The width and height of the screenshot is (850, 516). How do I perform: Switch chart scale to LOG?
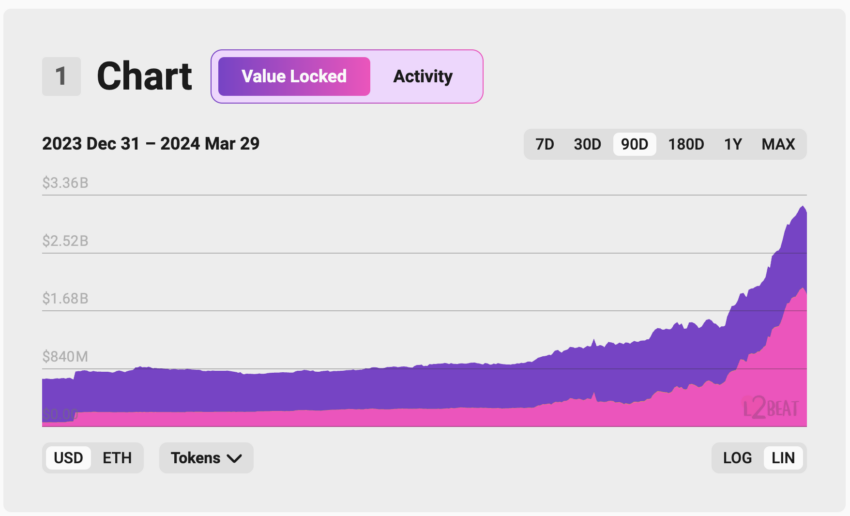pos(737,458)
